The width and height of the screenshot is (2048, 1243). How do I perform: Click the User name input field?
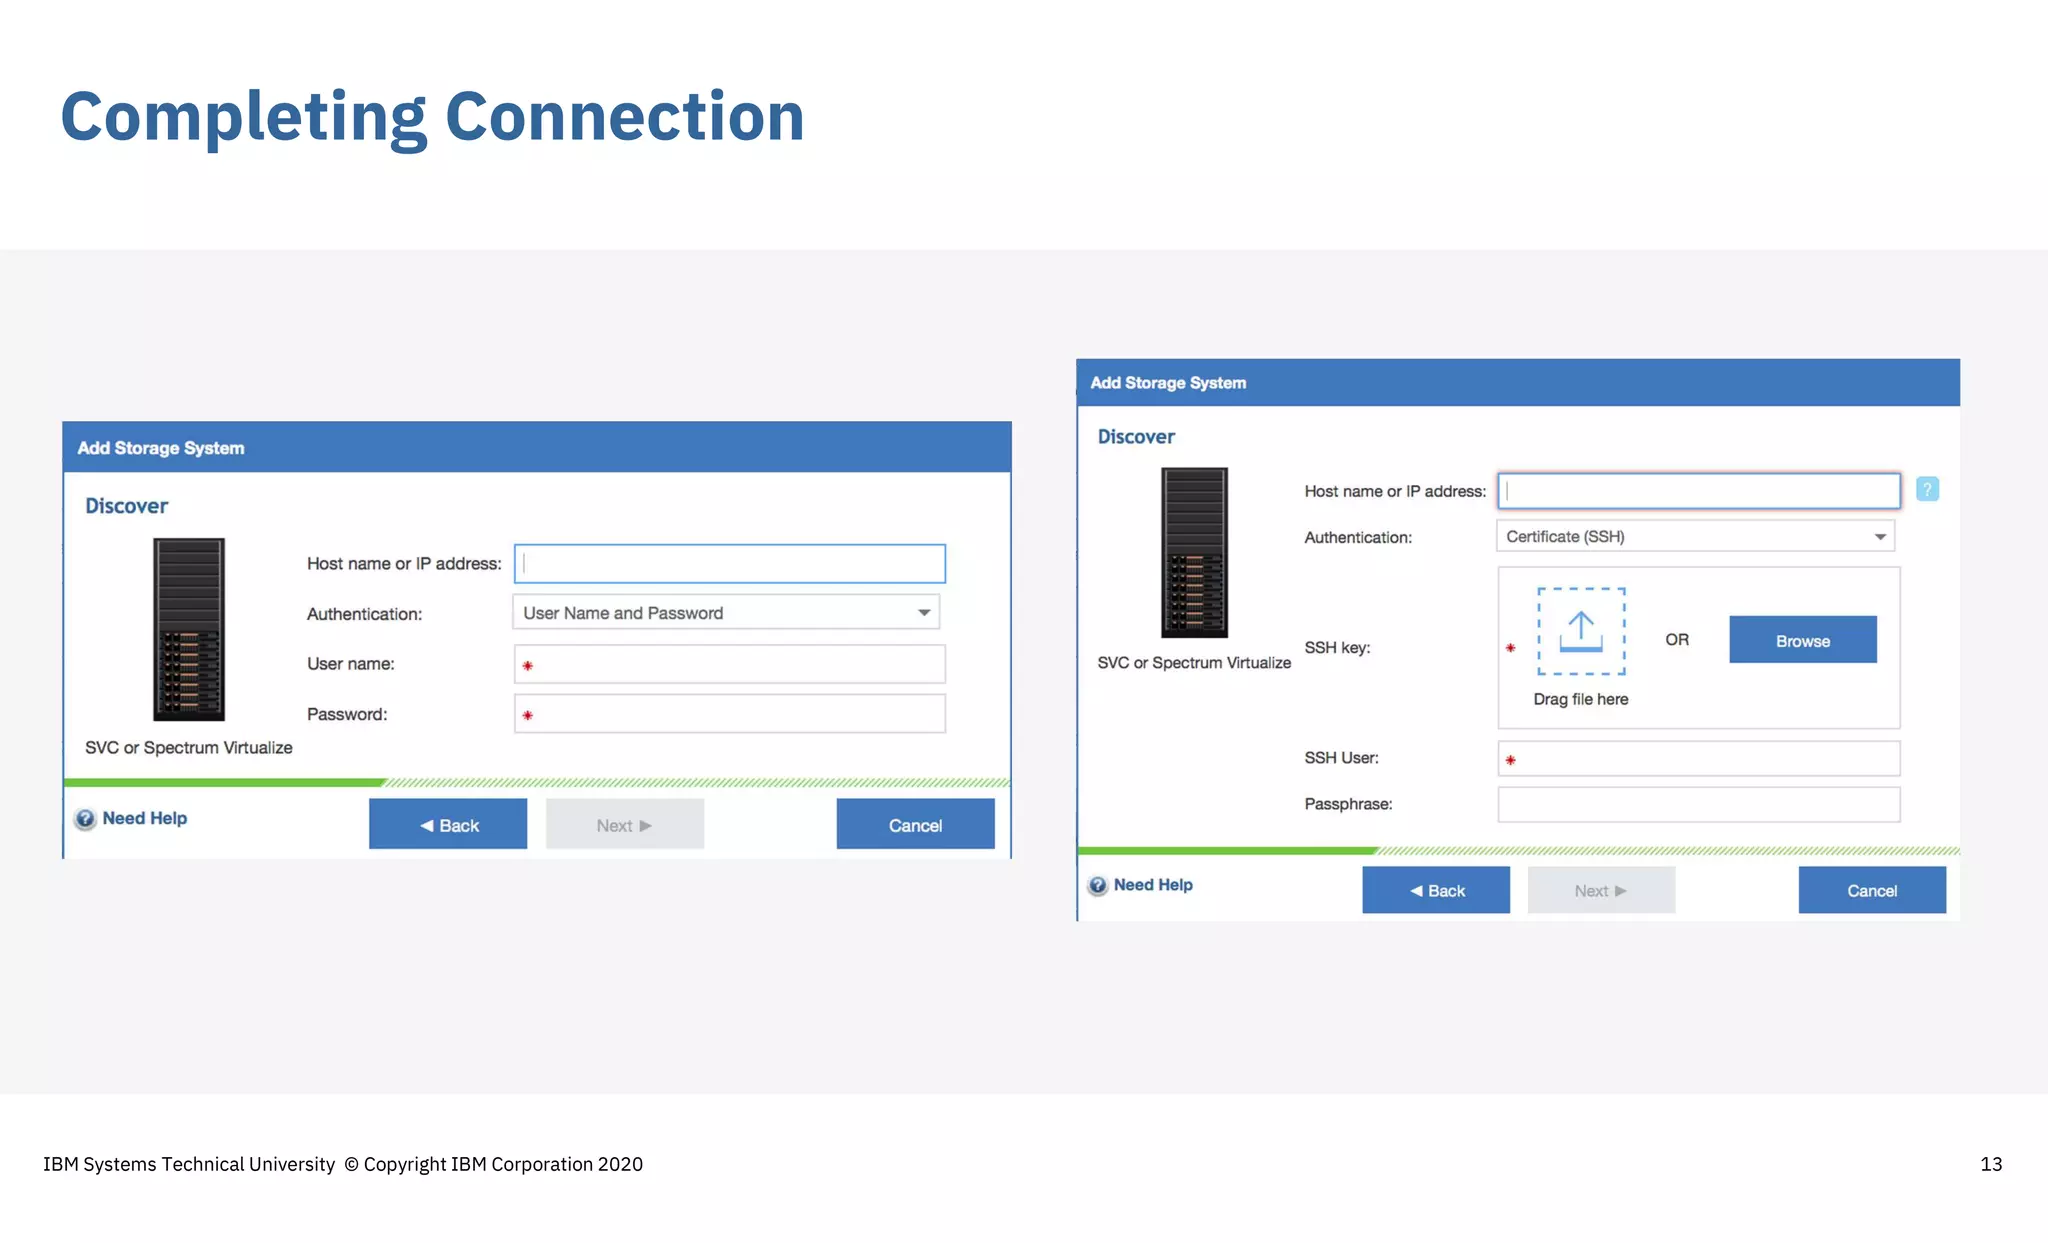point(729,664)
